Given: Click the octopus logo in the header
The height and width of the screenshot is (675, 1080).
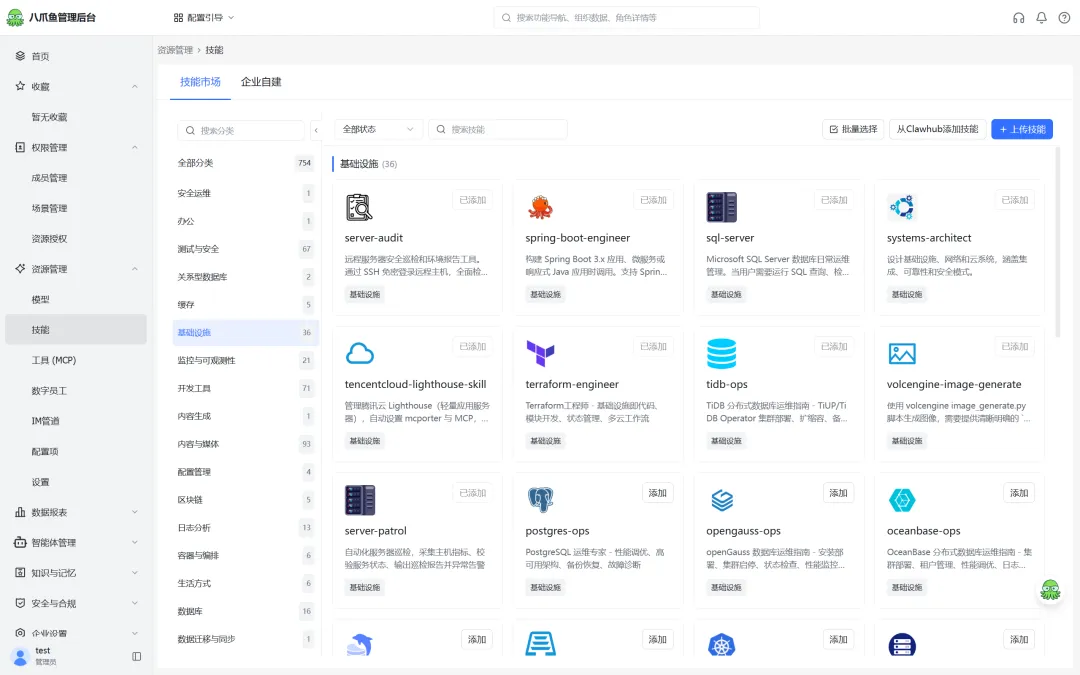Looking at the screenshot, I should (x=14, y=17).
